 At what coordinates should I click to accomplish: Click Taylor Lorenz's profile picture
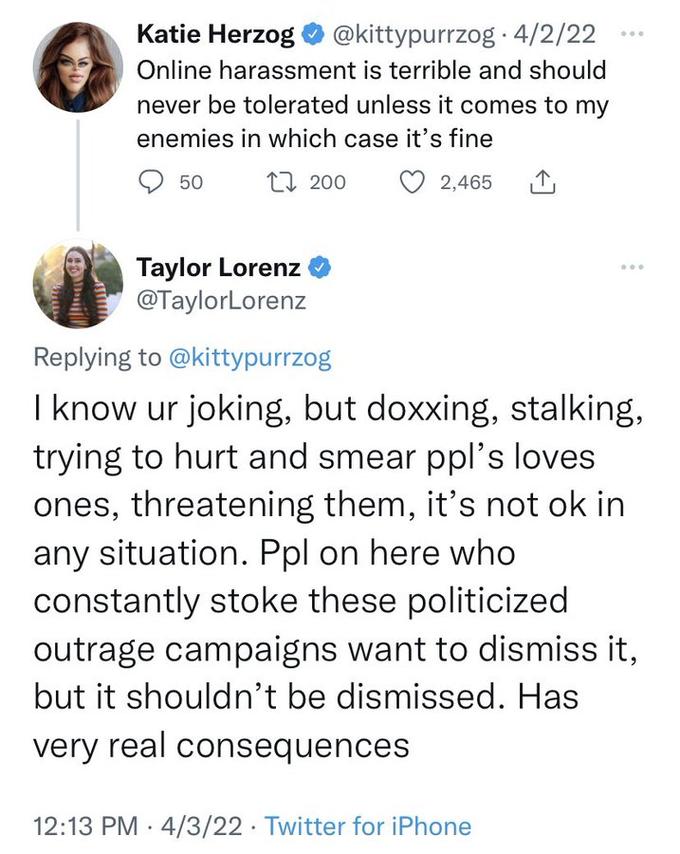point(76,290)
